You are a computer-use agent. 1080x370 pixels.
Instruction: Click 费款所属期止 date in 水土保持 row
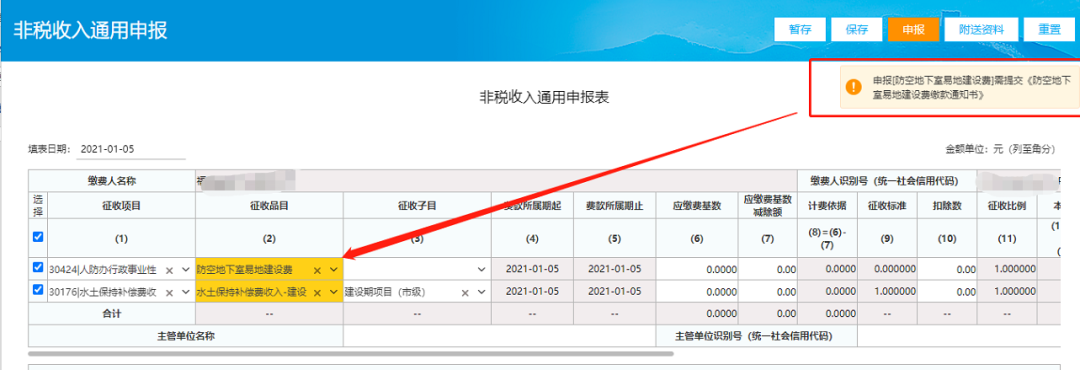point(614,291)
